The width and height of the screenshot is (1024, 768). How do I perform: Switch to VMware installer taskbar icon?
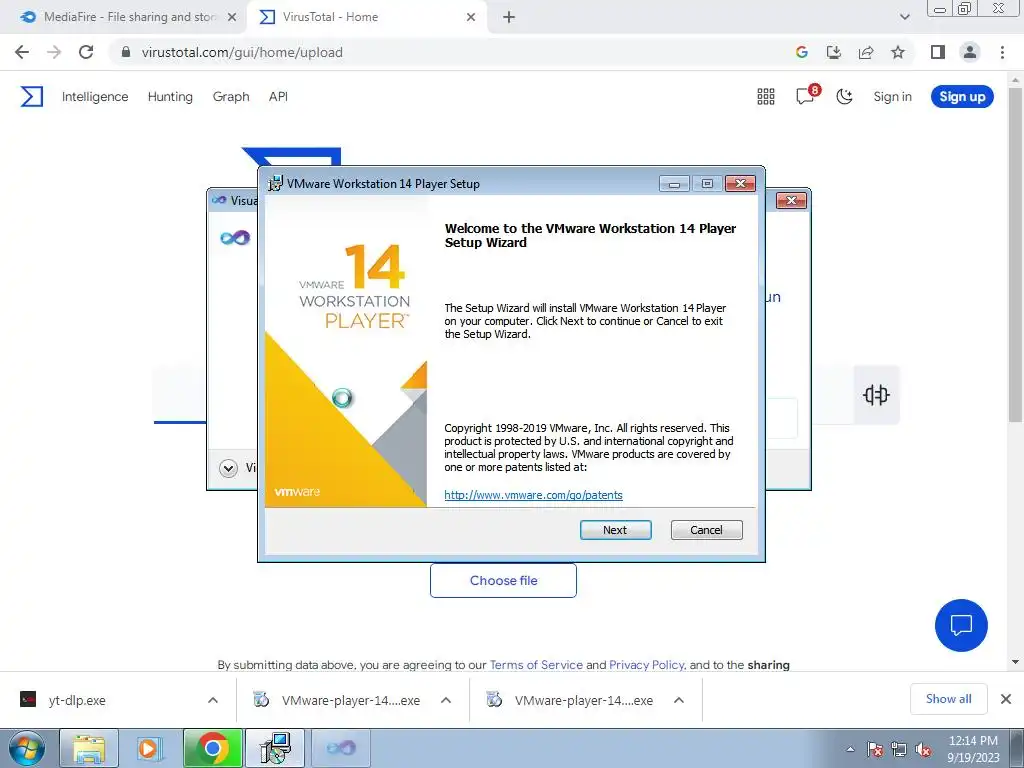[x=275, y=748]
